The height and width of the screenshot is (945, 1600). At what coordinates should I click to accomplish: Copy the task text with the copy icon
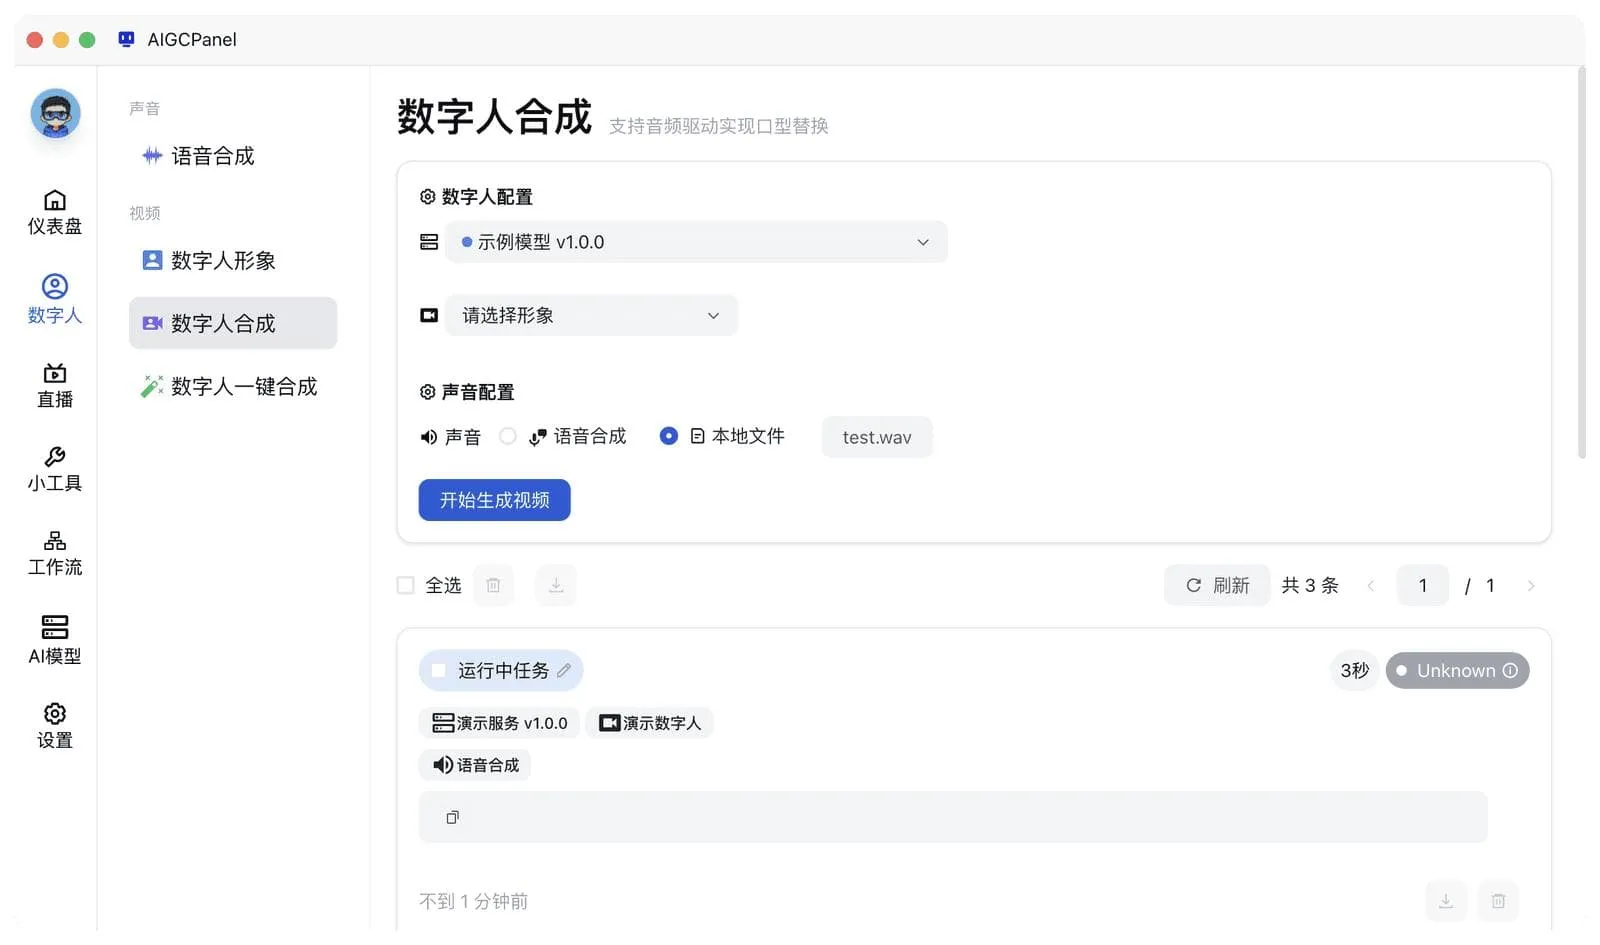click(452, 817)
